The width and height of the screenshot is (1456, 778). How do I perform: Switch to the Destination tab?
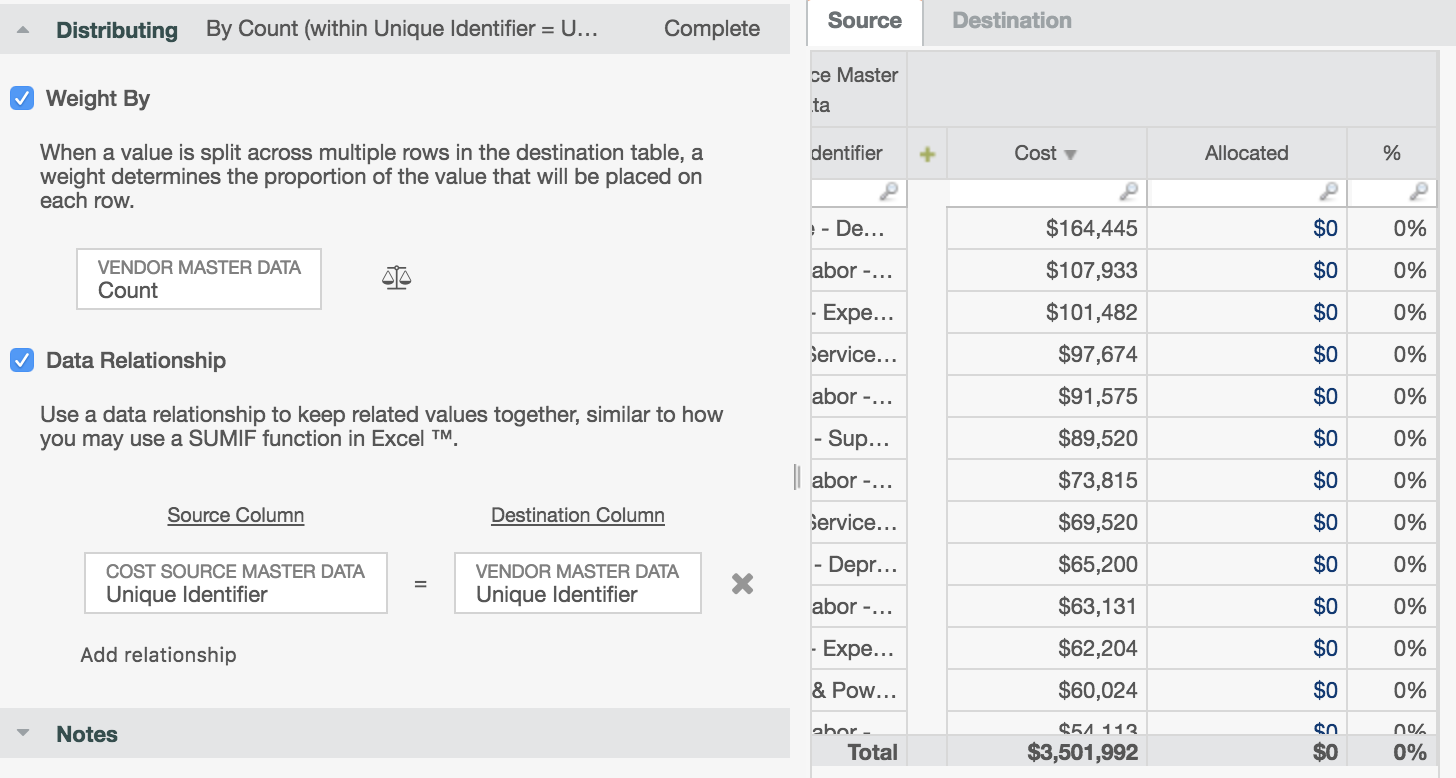[x=1012, y=21]
